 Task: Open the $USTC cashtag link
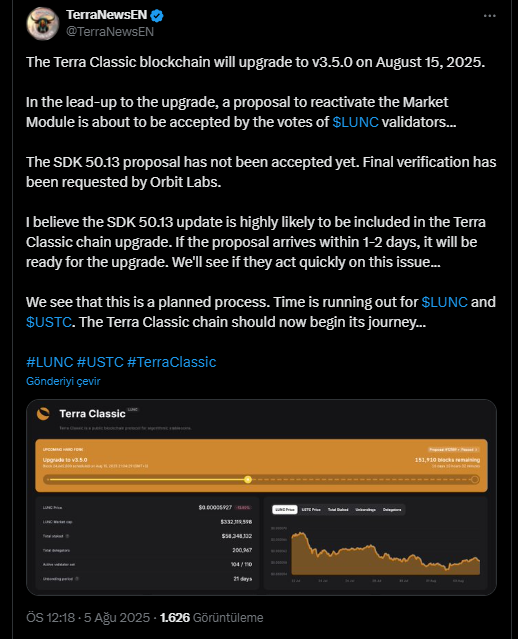click(x=49, y=322)
